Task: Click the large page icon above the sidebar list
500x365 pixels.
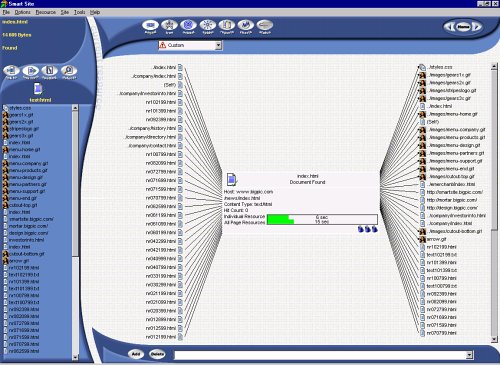Action: pyautogui.click(x=38, y=89)
